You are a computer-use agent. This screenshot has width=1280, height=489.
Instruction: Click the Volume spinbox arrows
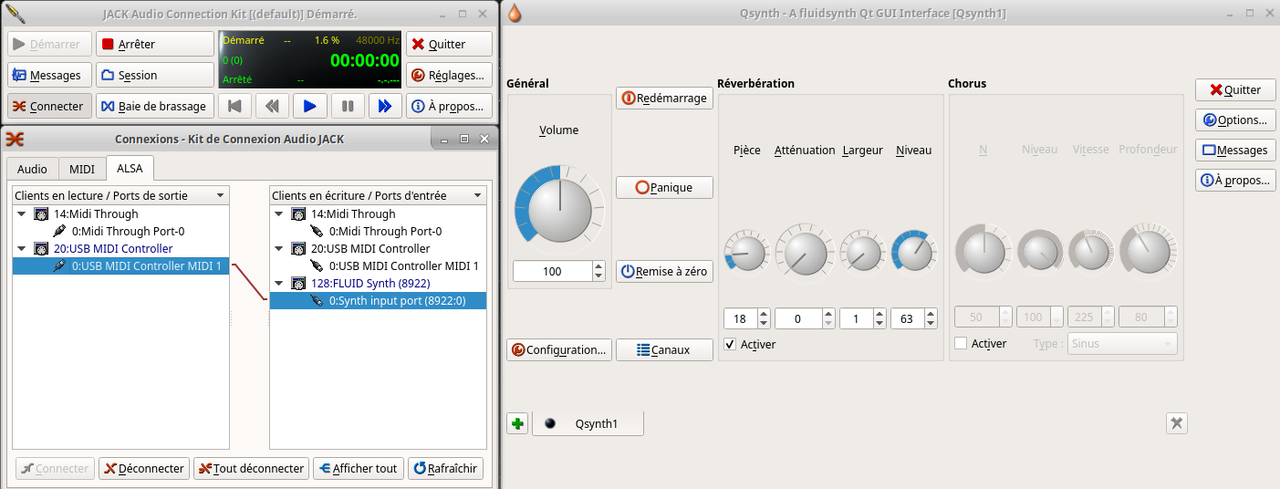point(598,271)
